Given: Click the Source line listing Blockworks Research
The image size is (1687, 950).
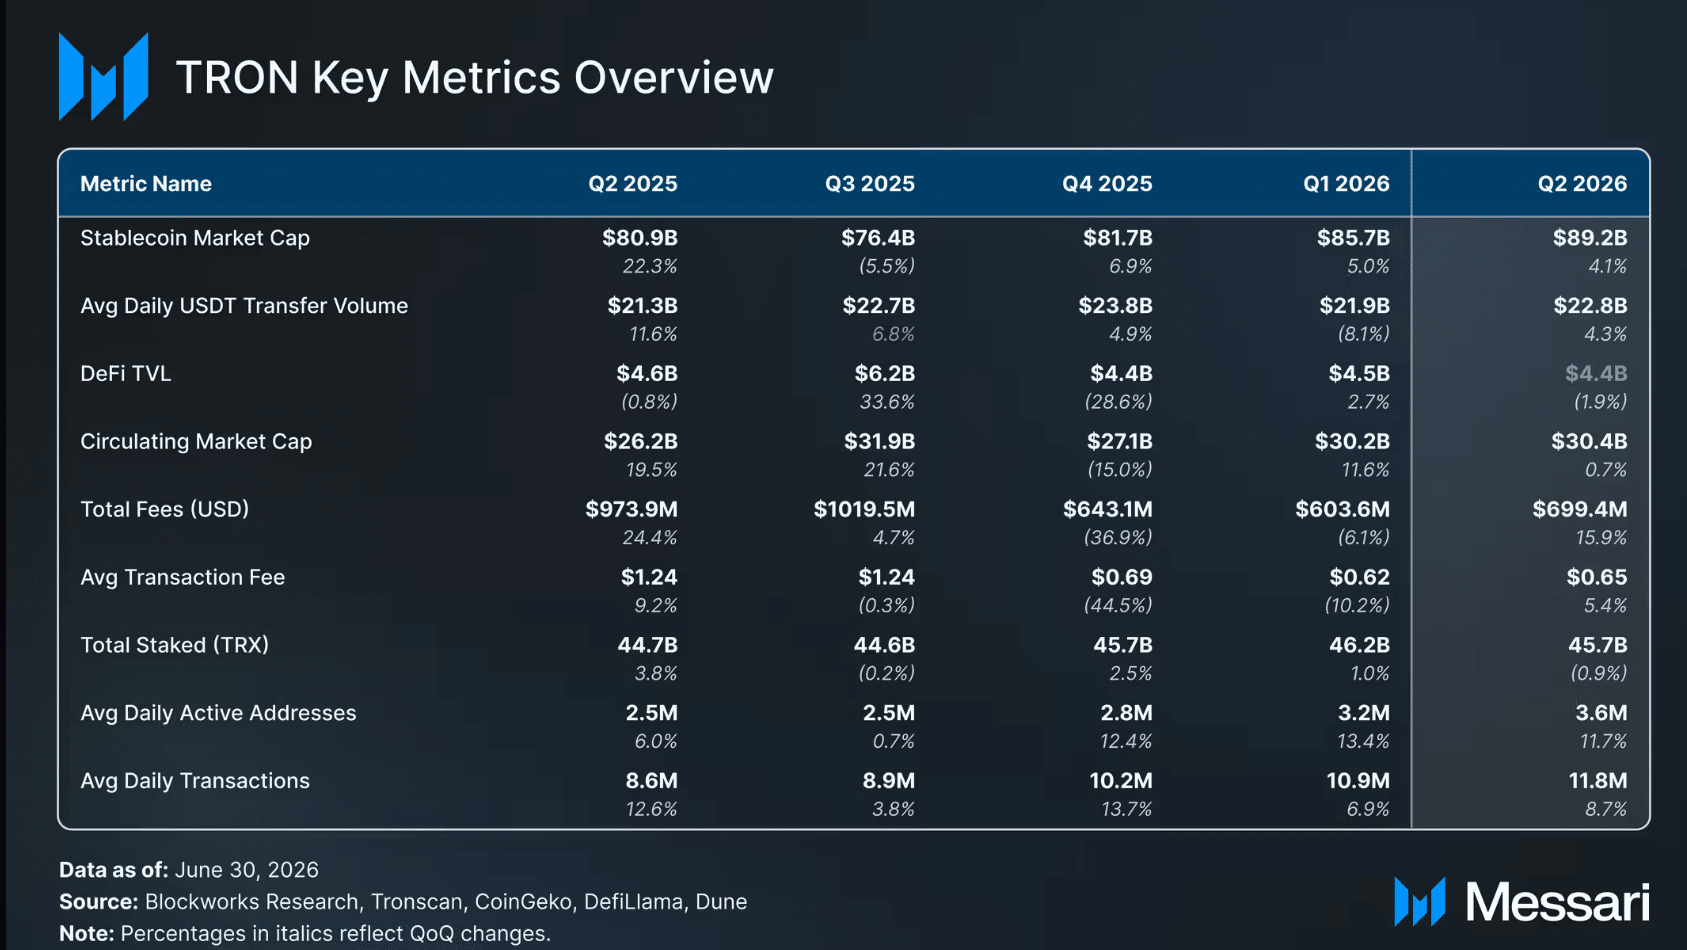Looking at the screenshot, I should pyautogui.click(x=403, y=902).
